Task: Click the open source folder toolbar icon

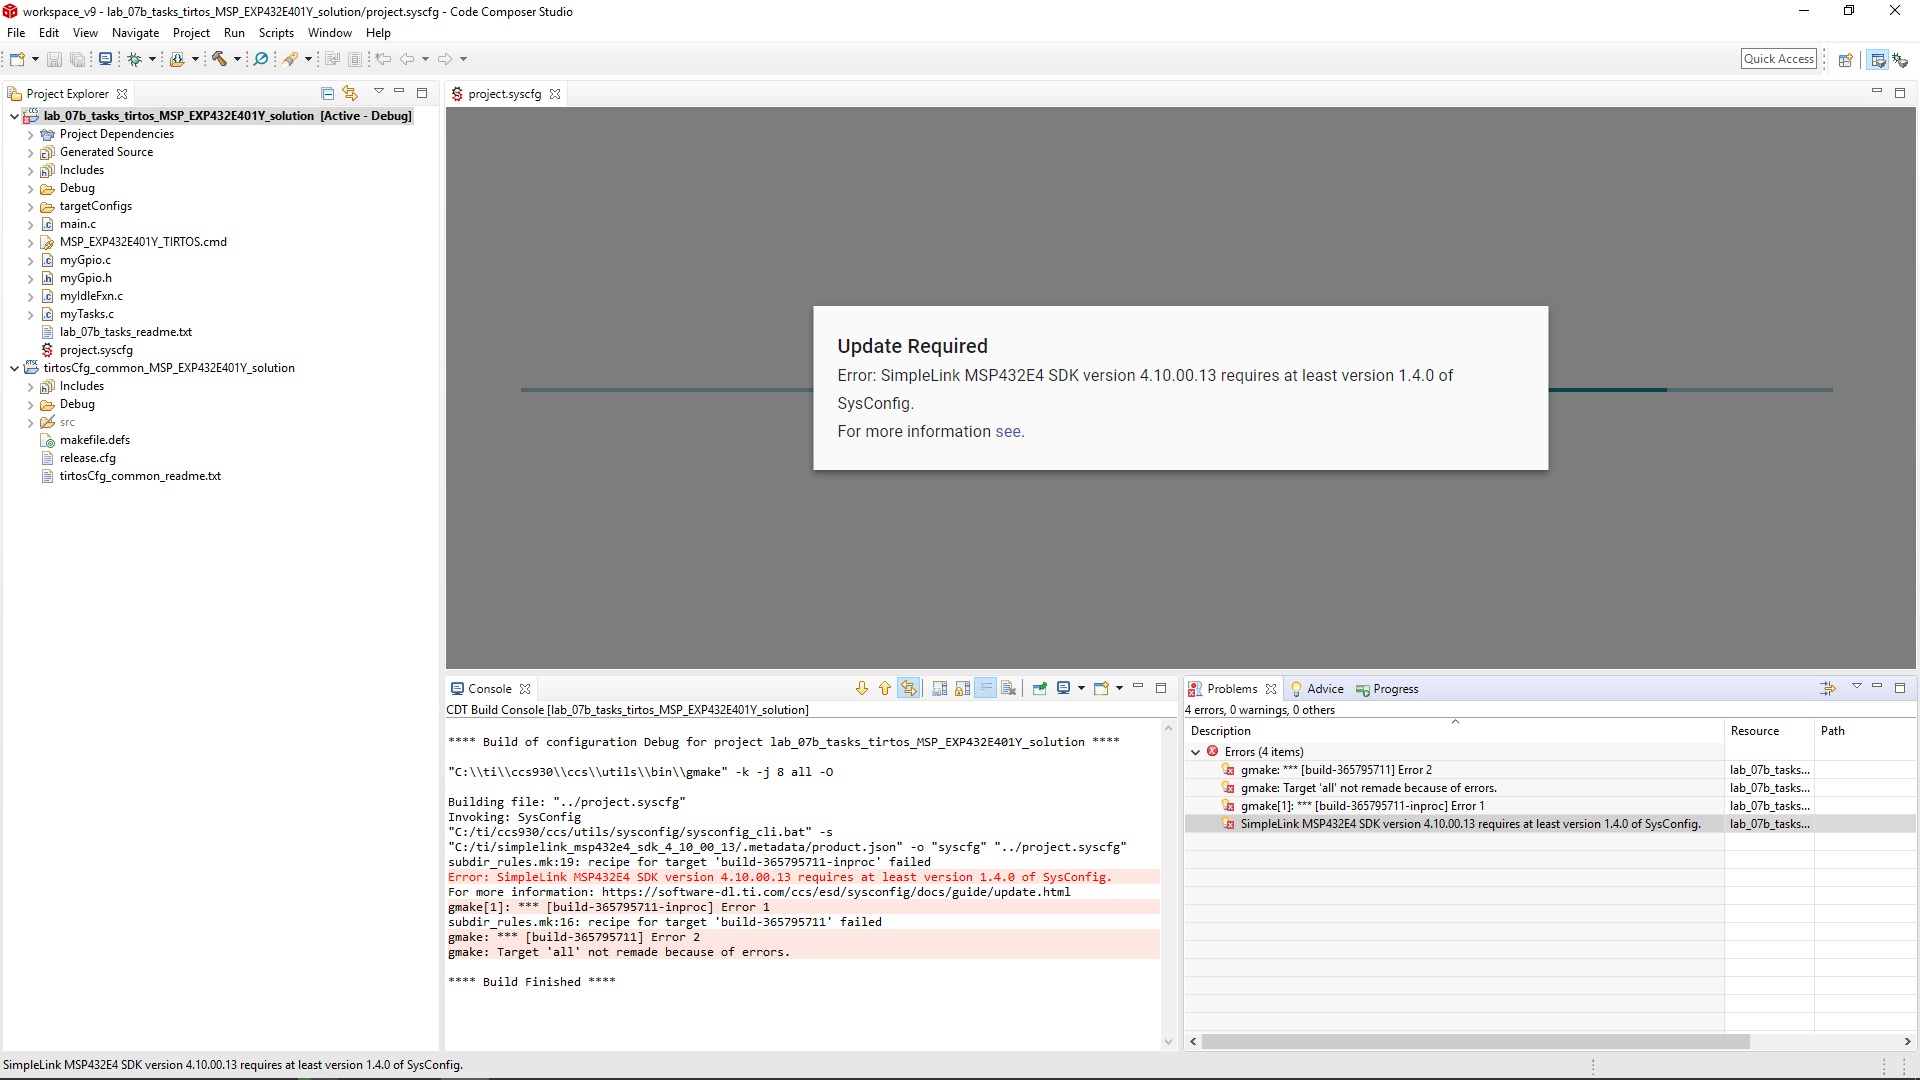Action: 177,59
